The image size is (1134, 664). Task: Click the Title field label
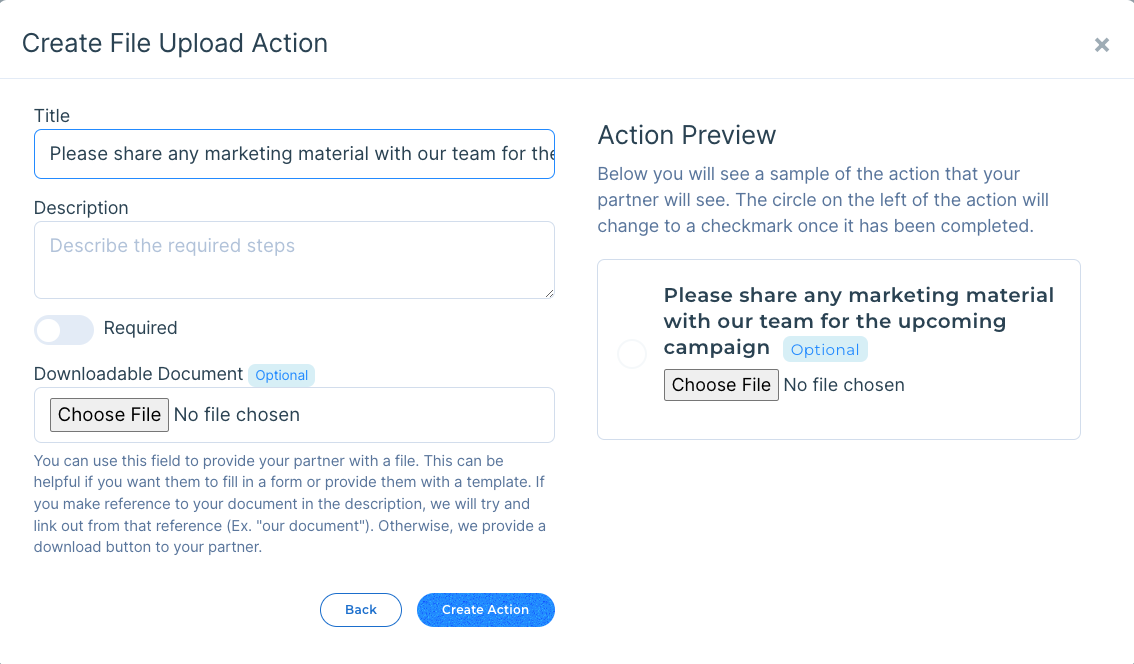point(52,116)
